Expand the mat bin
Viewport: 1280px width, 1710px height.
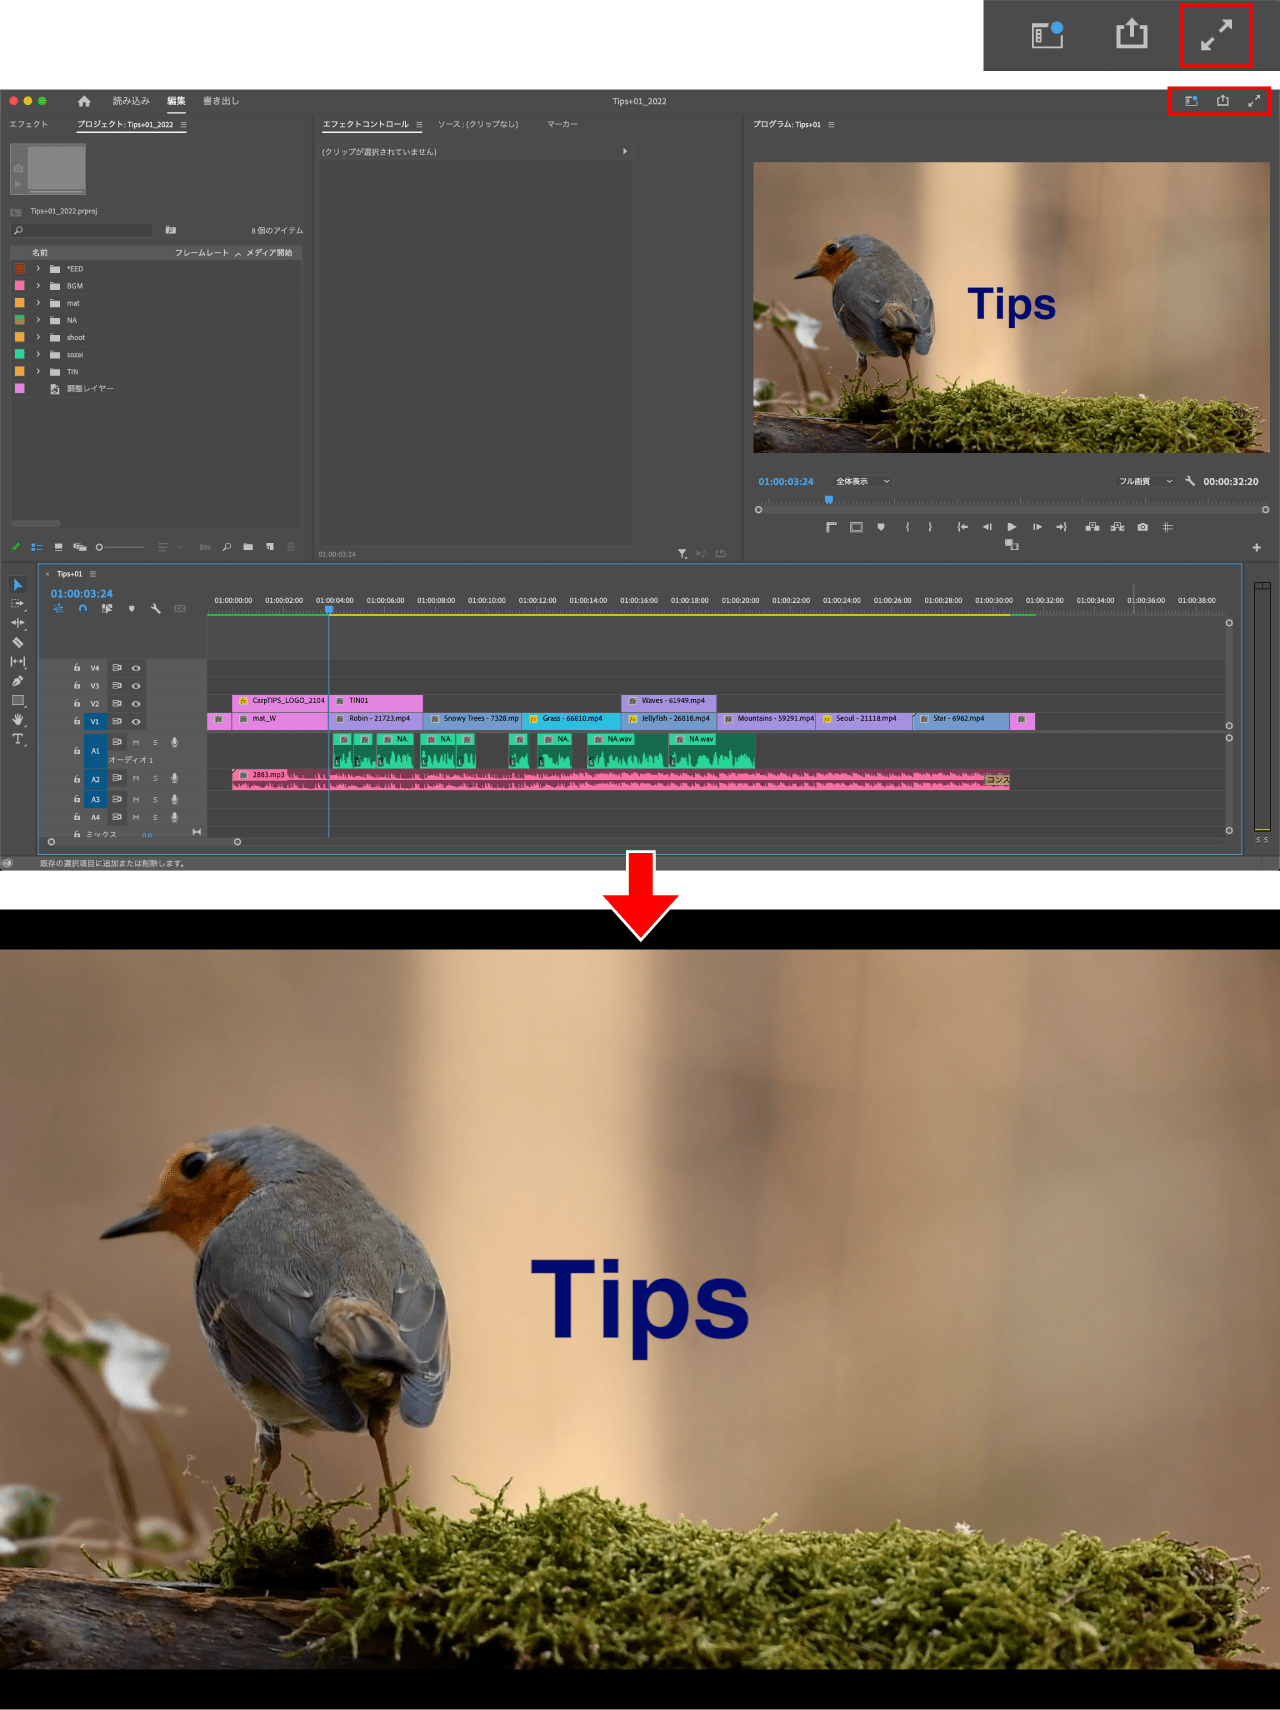click(x=38, y=303)
